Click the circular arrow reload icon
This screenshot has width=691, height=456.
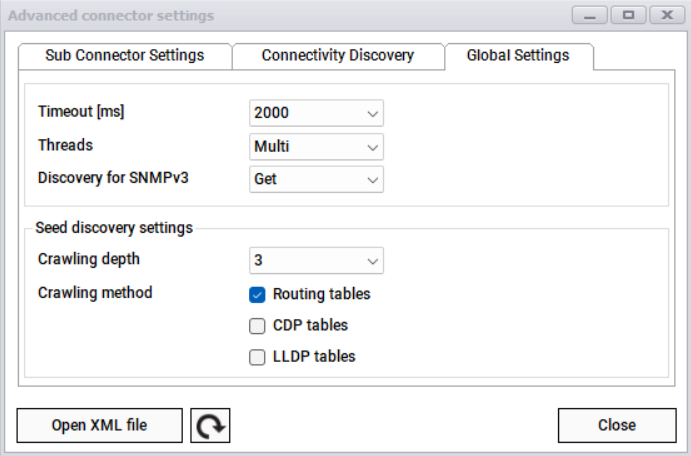point(210,426)
